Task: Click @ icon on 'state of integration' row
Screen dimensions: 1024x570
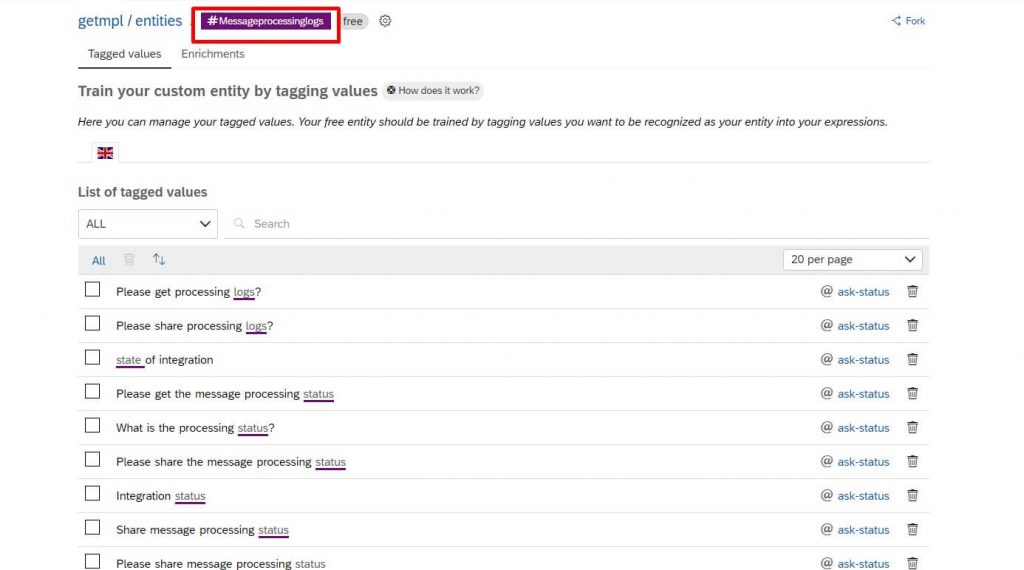Action: [x=827, y=359]
